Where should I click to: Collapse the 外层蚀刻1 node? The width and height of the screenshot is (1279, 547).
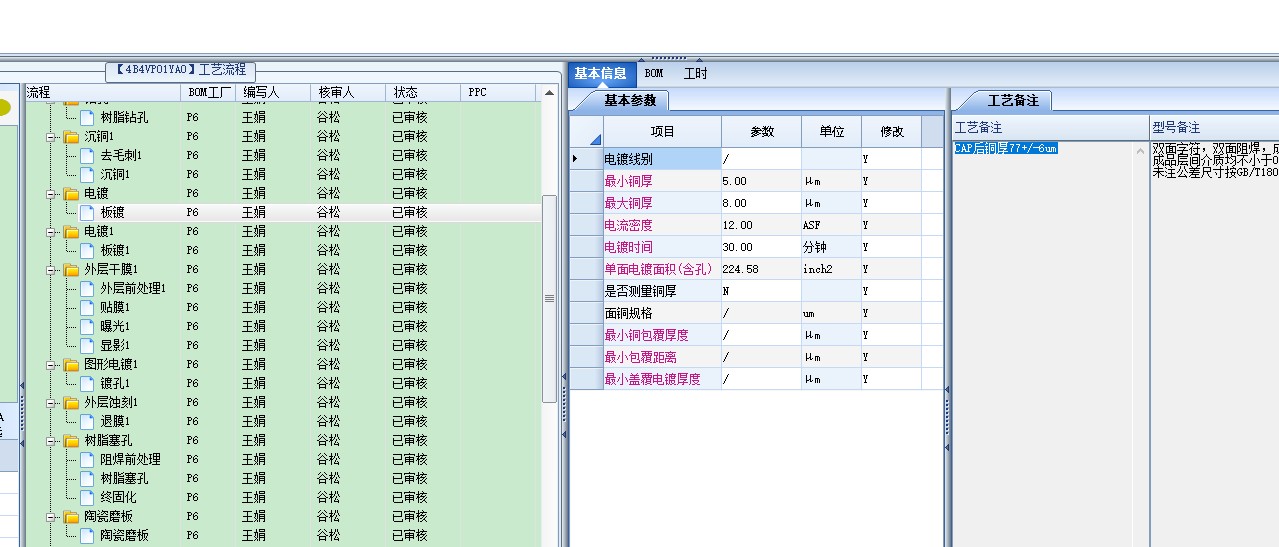51,403
